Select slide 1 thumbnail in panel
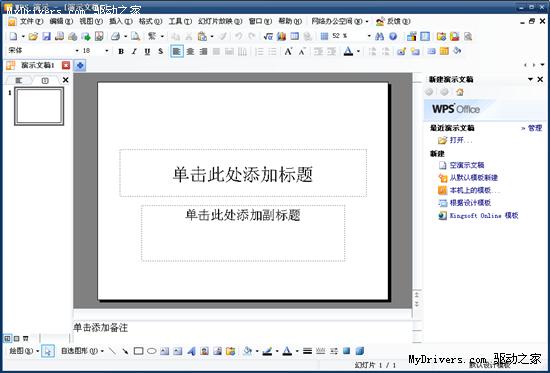This screenshot has height=373, width=550. 39,106
